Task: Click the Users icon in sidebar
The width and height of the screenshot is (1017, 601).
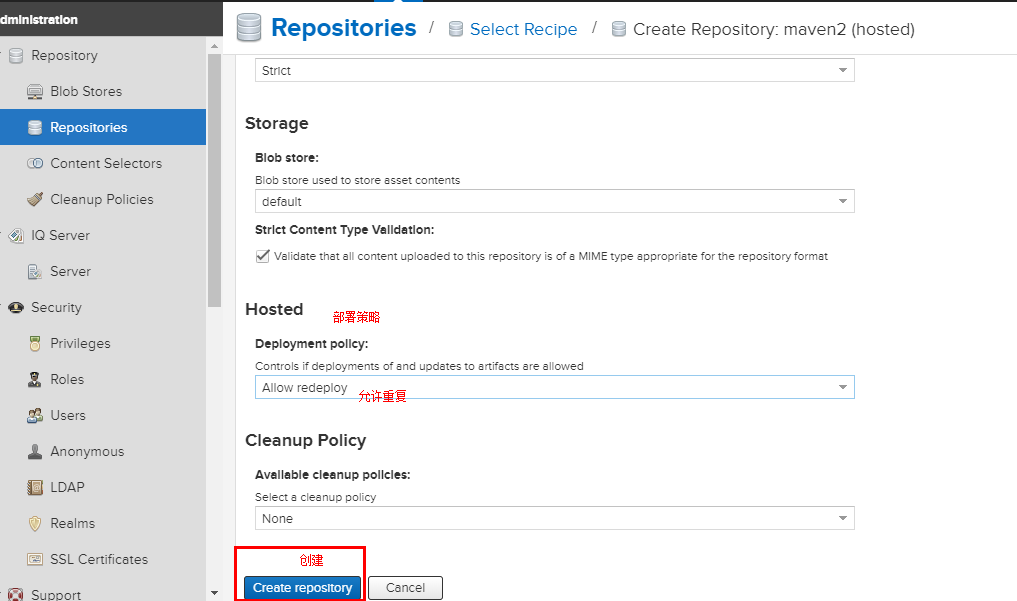Action: tap(35, 416)
